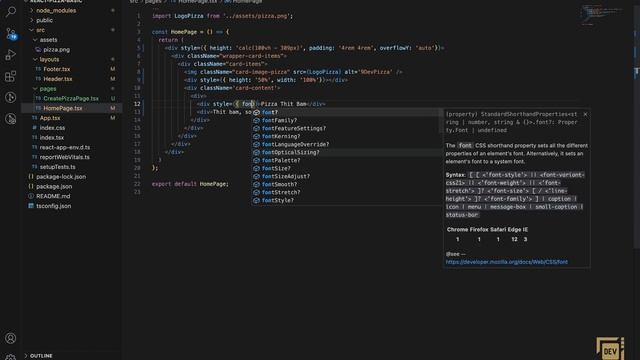This screenshot has width=640, height=360.
Task: Select the fontFamily? suggestion
Action: (x=347, y=120)
